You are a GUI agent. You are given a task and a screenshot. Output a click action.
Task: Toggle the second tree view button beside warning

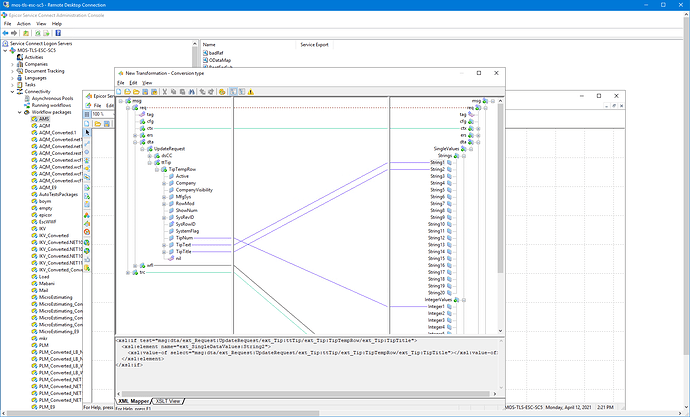(242, 91)
